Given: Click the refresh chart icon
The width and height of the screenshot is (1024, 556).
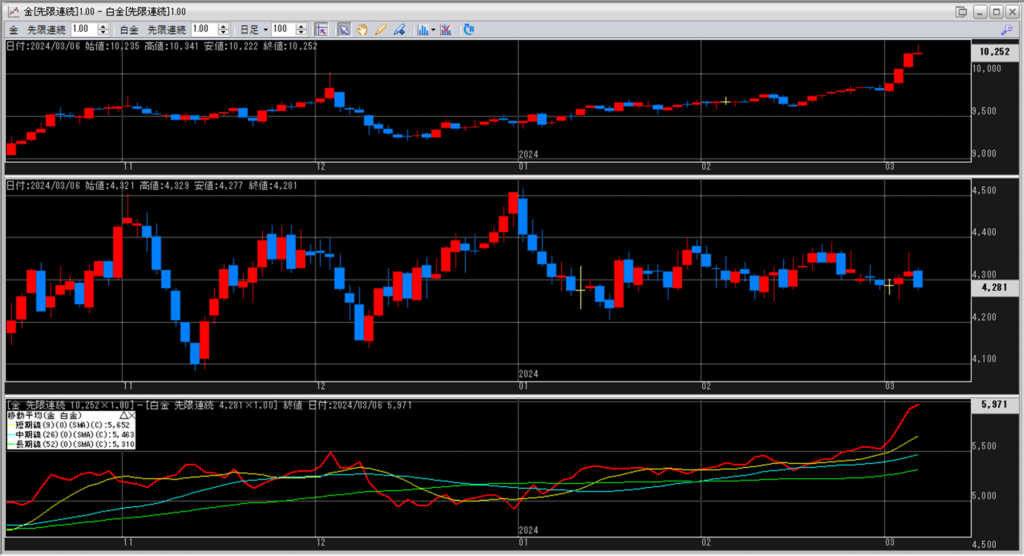Looking at the screenshot, I should (x=469, y=30).
